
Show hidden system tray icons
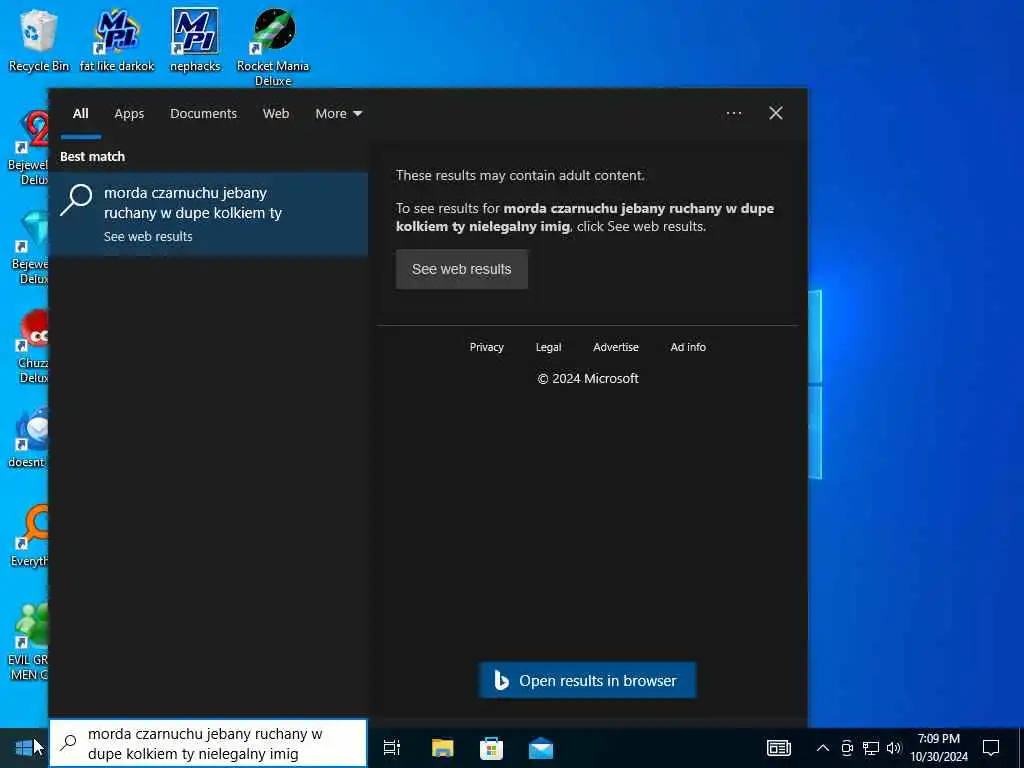pyautogui.click(x=823, y=748)
